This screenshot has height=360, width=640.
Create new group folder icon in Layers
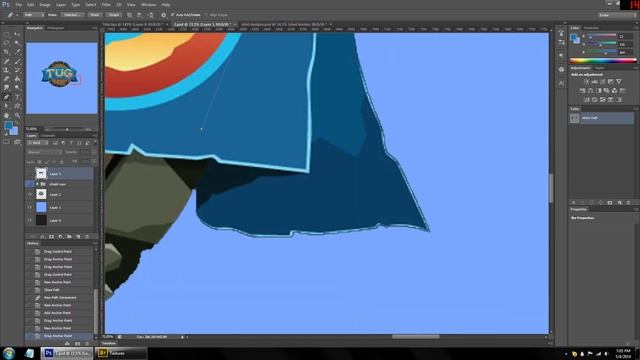(x=69, y=236)
